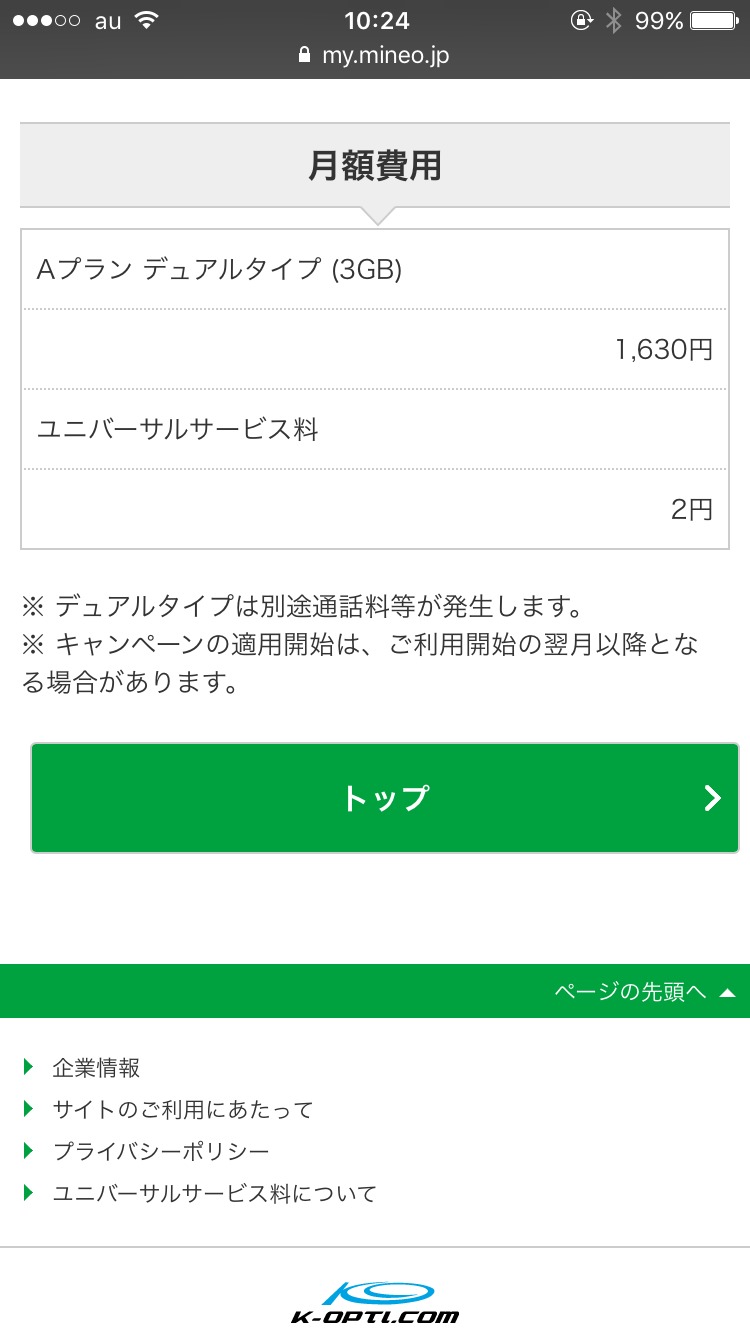The image size is (750, 1334).
Task: Open サイトのご利用にあたって link
Action: [x=183, y=1110]
